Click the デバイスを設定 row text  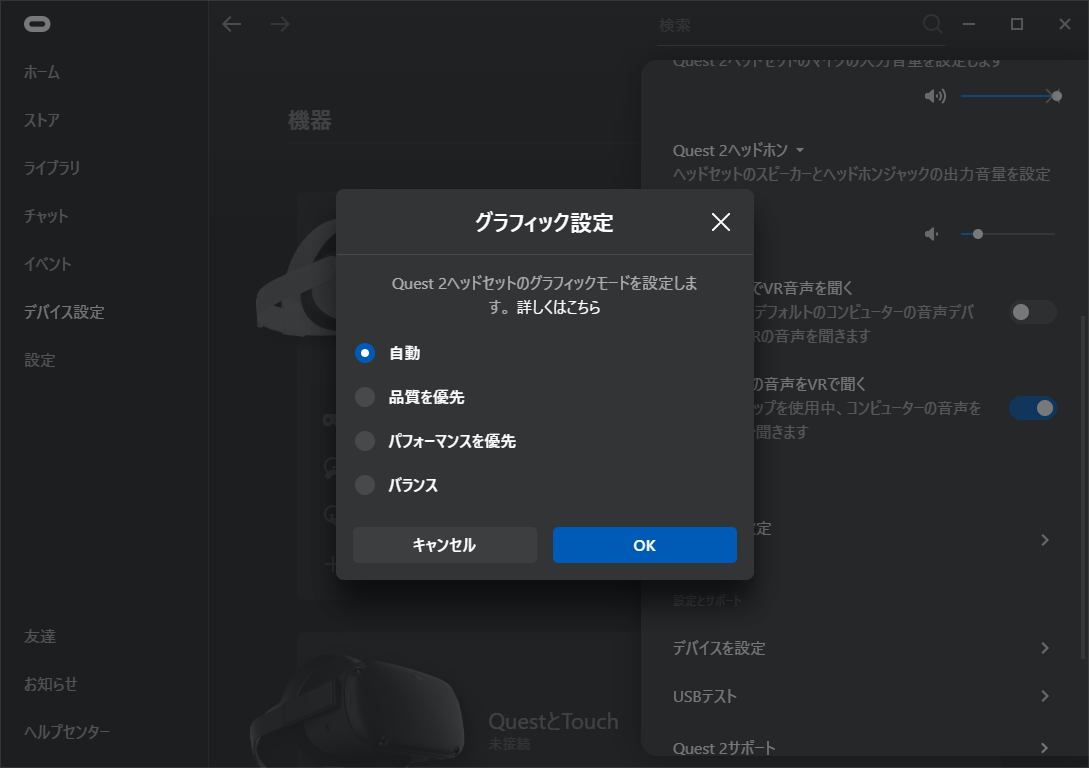[x=719, y=648]
